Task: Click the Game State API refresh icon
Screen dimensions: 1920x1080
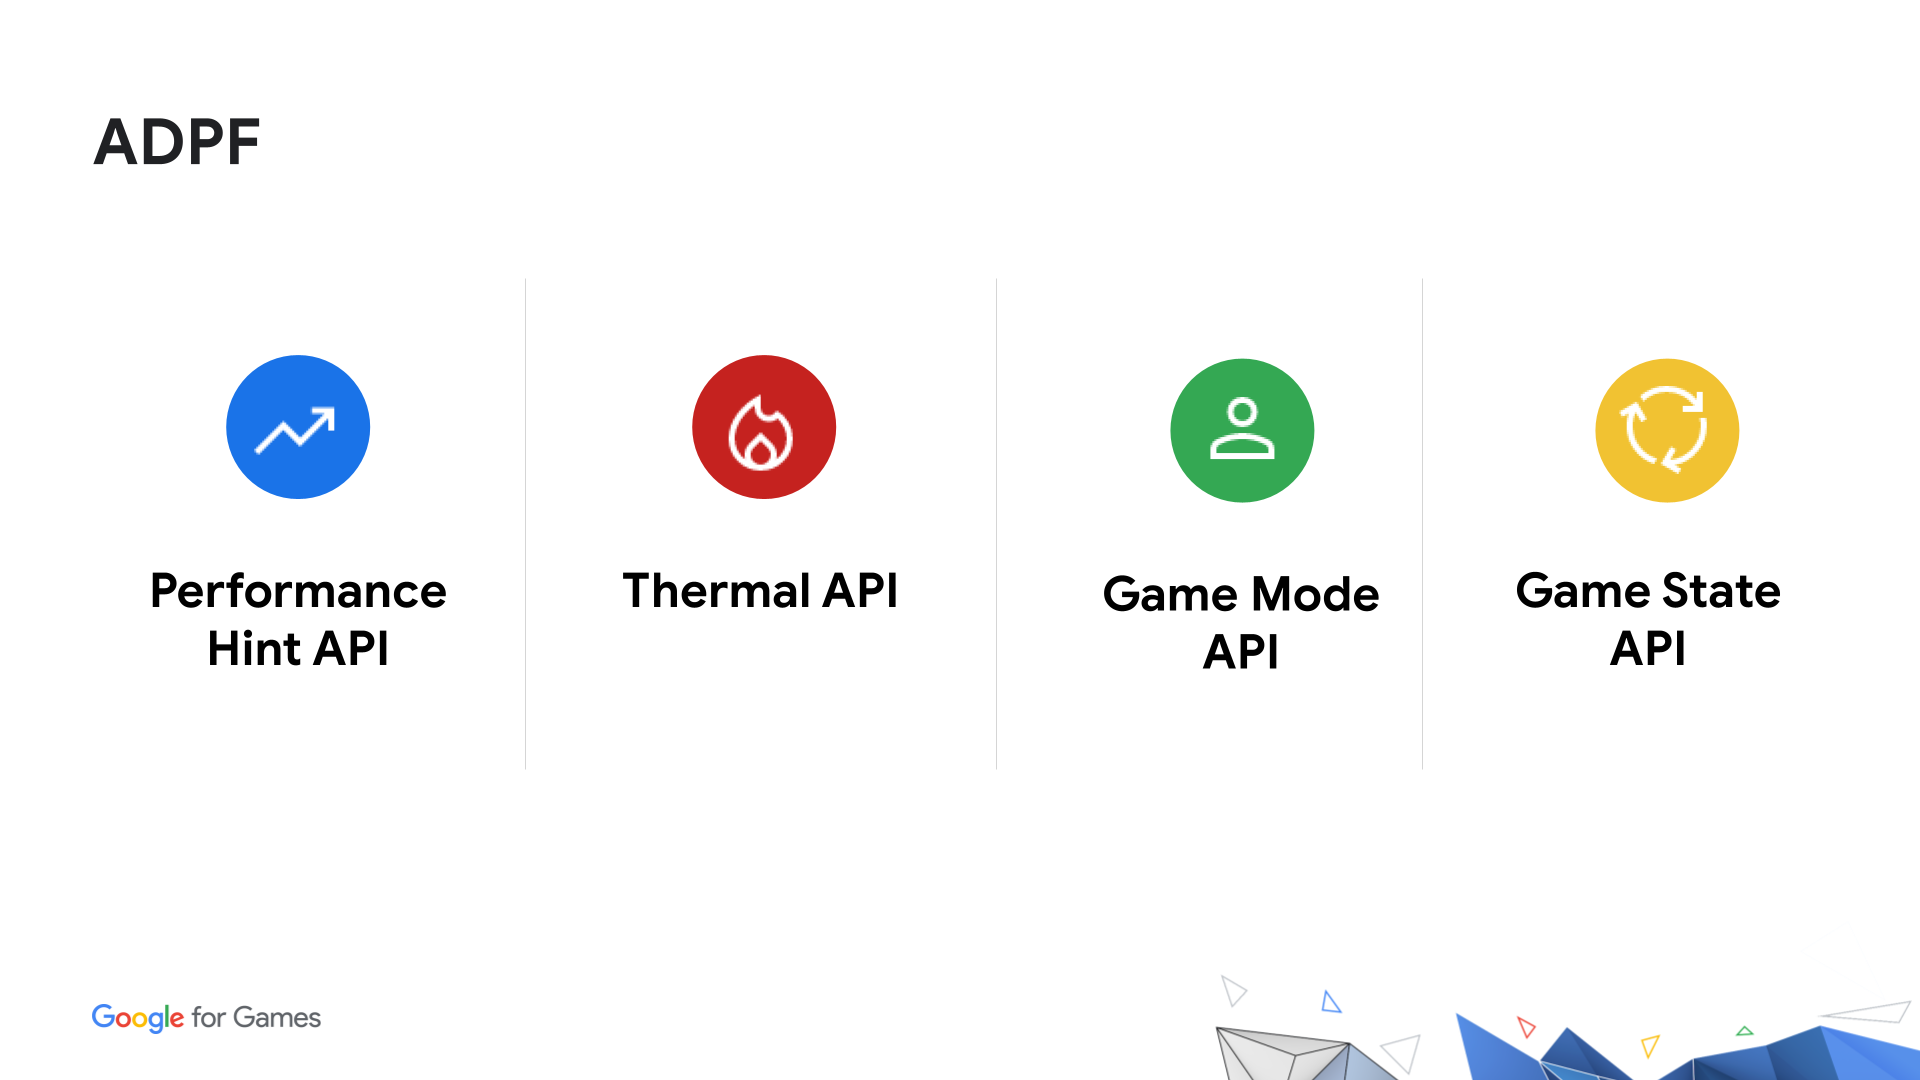Action: (1667, 429)
